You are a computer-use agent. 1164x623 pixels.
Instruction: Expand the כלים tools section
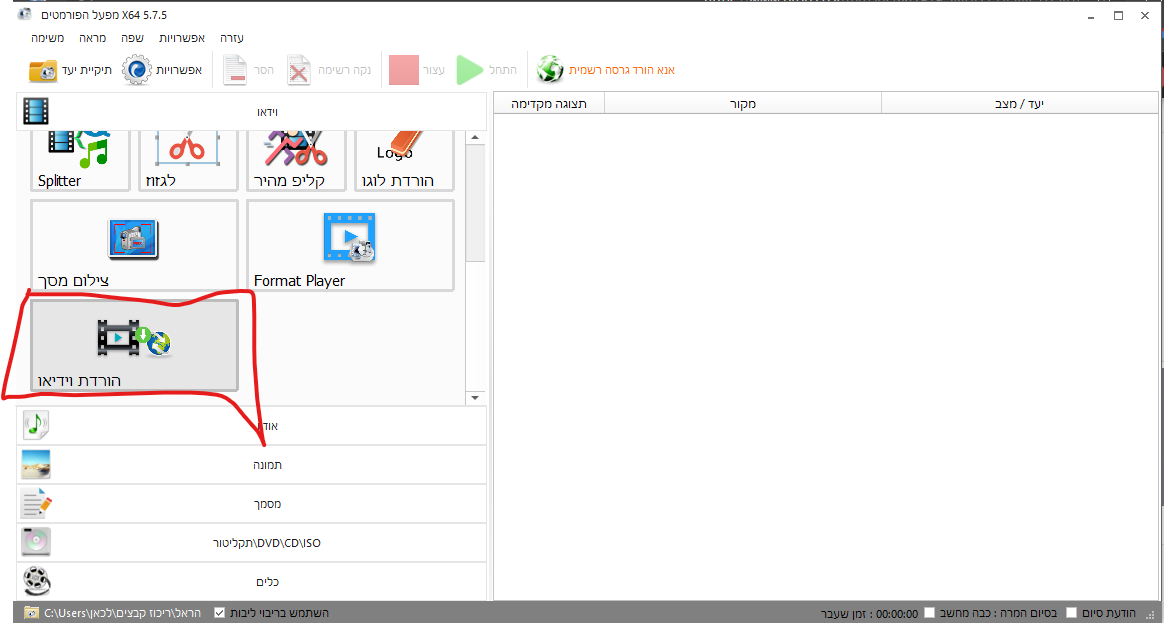pyautogui.click(x=251, y=581)
